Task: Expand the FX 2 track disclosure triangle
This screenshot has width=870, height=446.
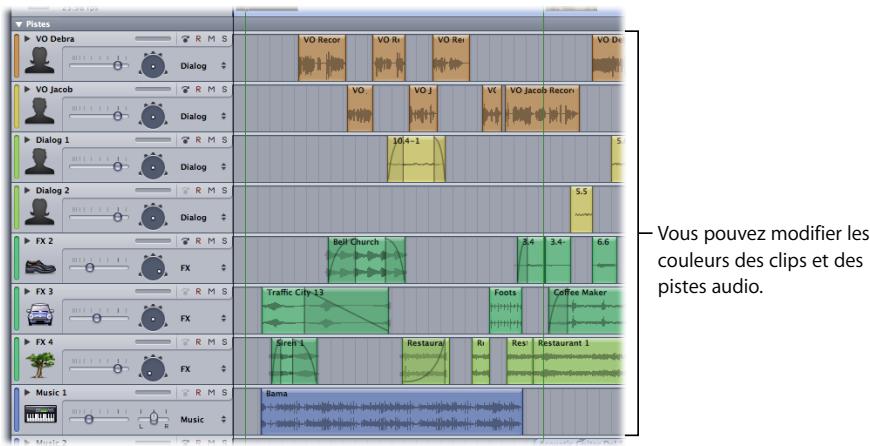Action: point(27,241)
